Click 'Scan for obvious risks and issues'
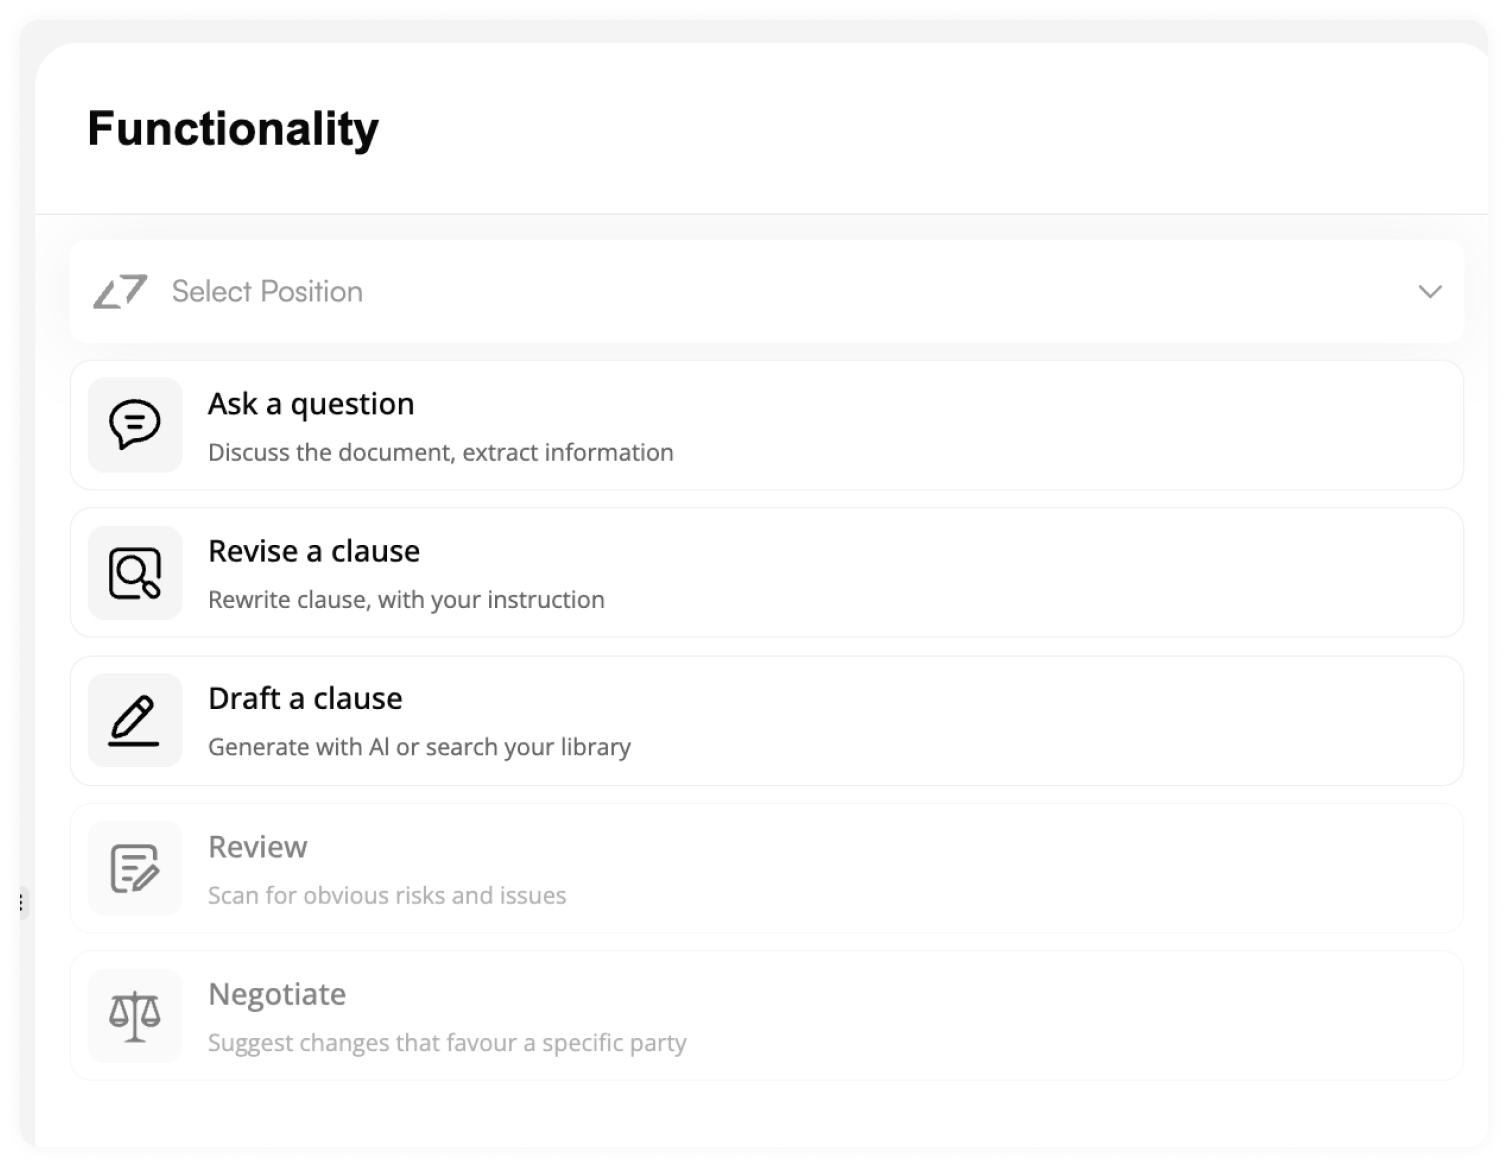 (387, 895)
